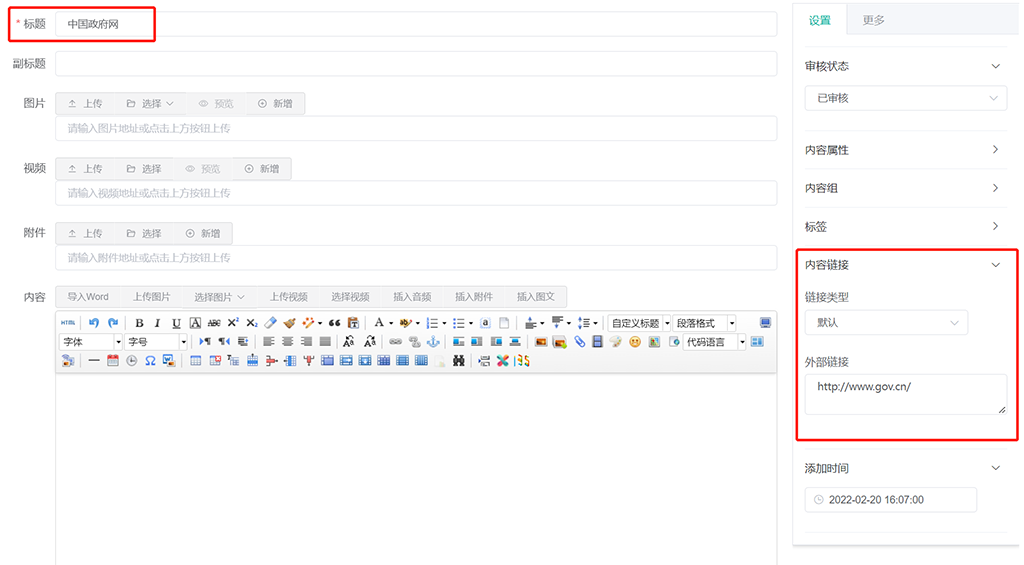Toggle bold formatting in the editor

[139, 323]
